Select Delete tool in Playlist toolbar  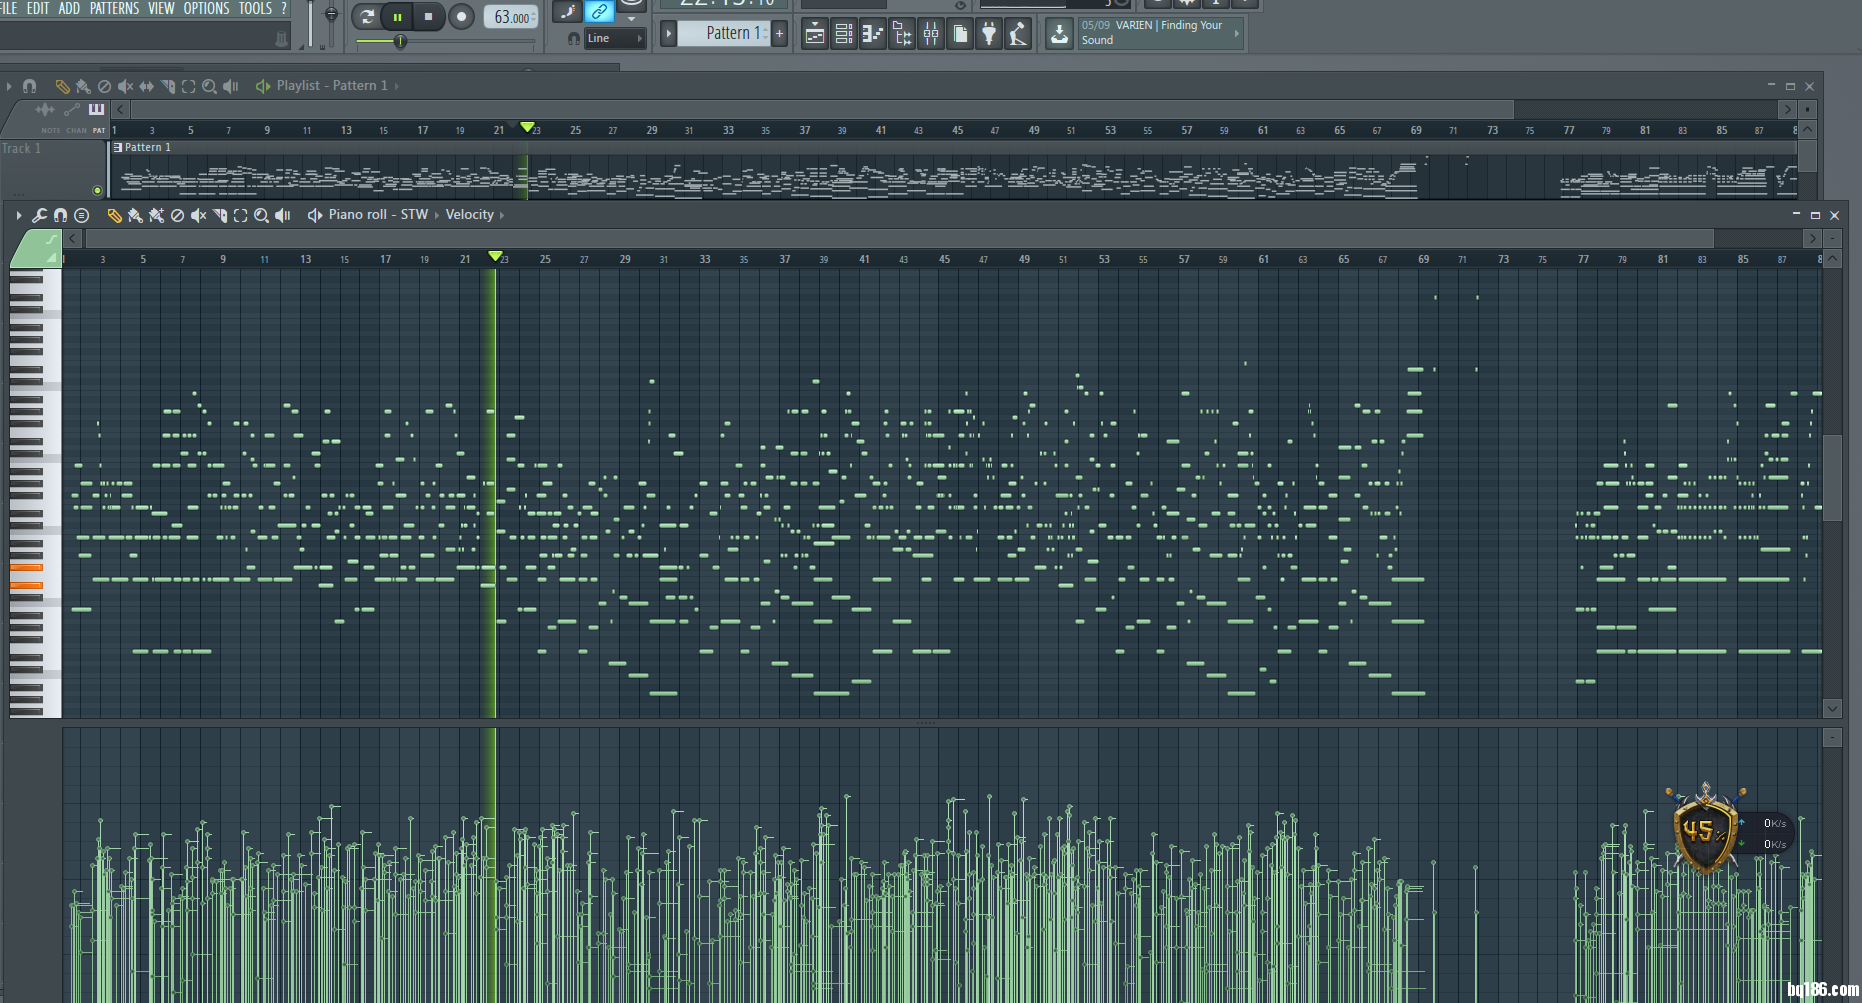[104, 86]
